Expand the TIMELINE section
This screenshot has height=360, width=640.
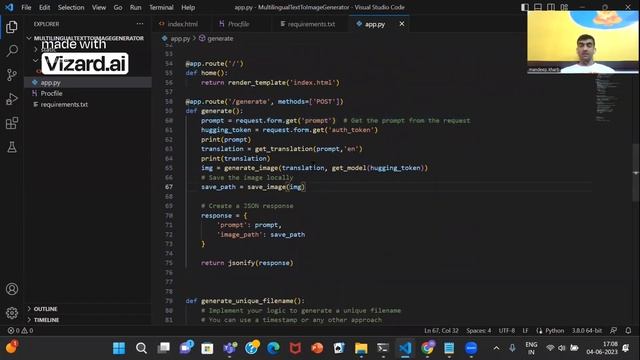click(88, 320)
